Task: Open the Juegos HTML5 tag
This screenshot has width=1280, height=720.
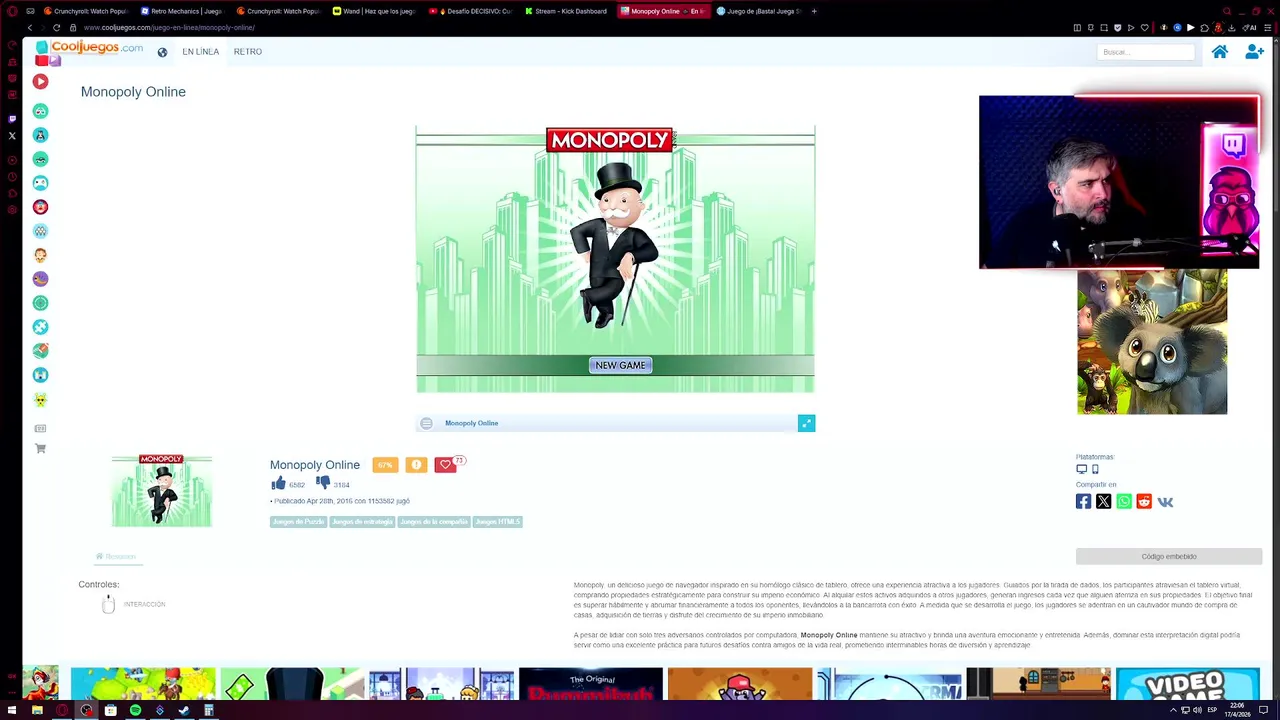Action: [x=497, y=522]
